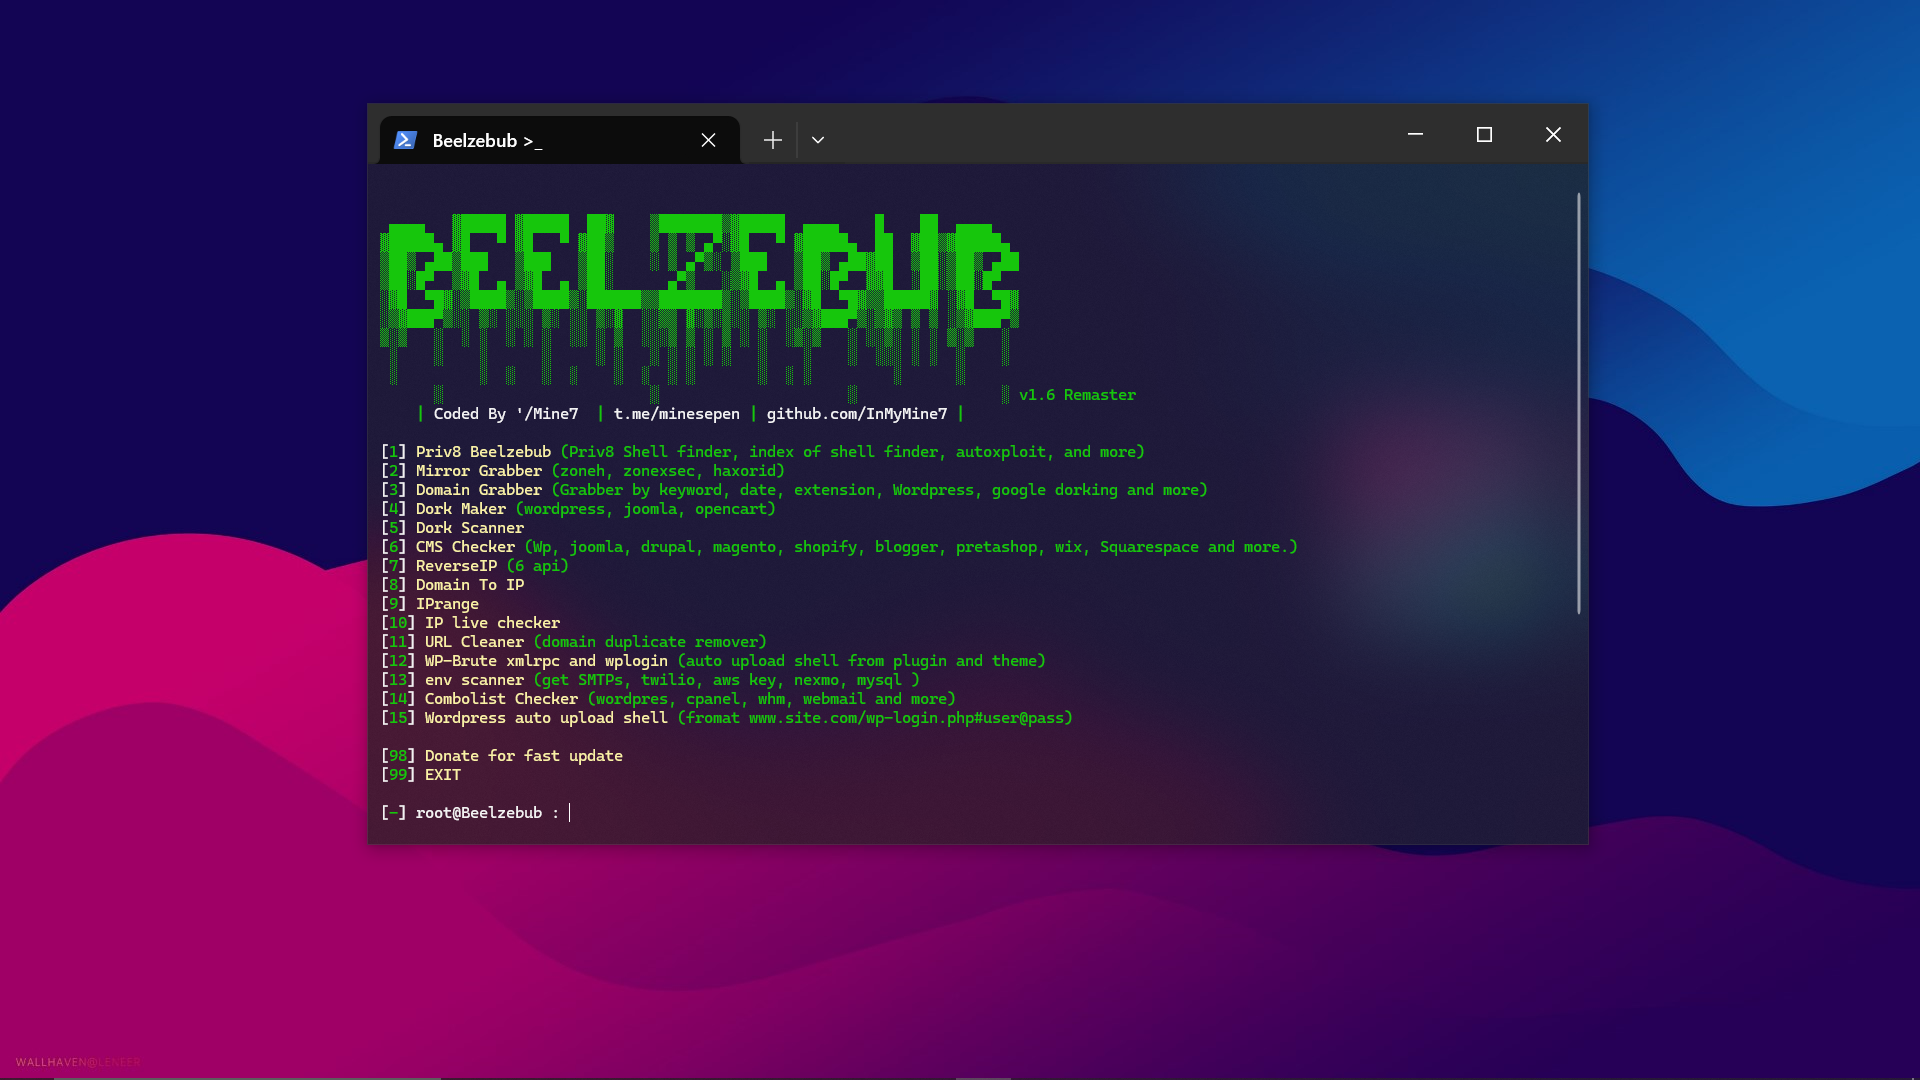1920x1080 pixels.
Task: Click the 'IPrange' menu line
Action: click(x=430, y=604)
